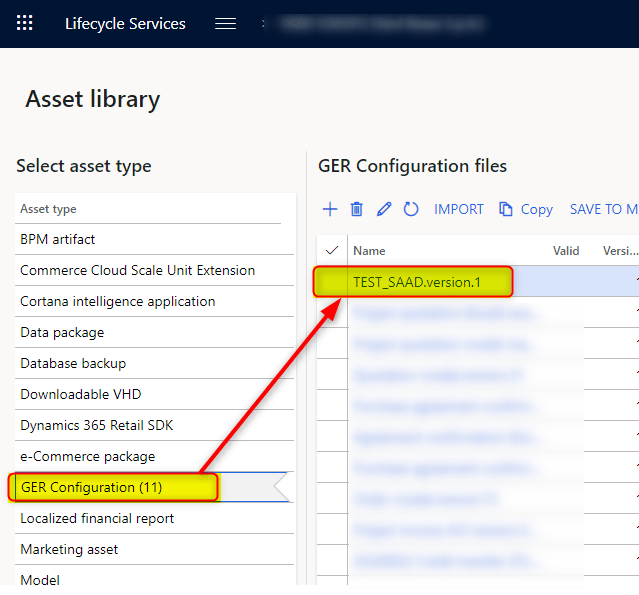
Task: Click Lifecycle Services header title
Action: (125, 23)
